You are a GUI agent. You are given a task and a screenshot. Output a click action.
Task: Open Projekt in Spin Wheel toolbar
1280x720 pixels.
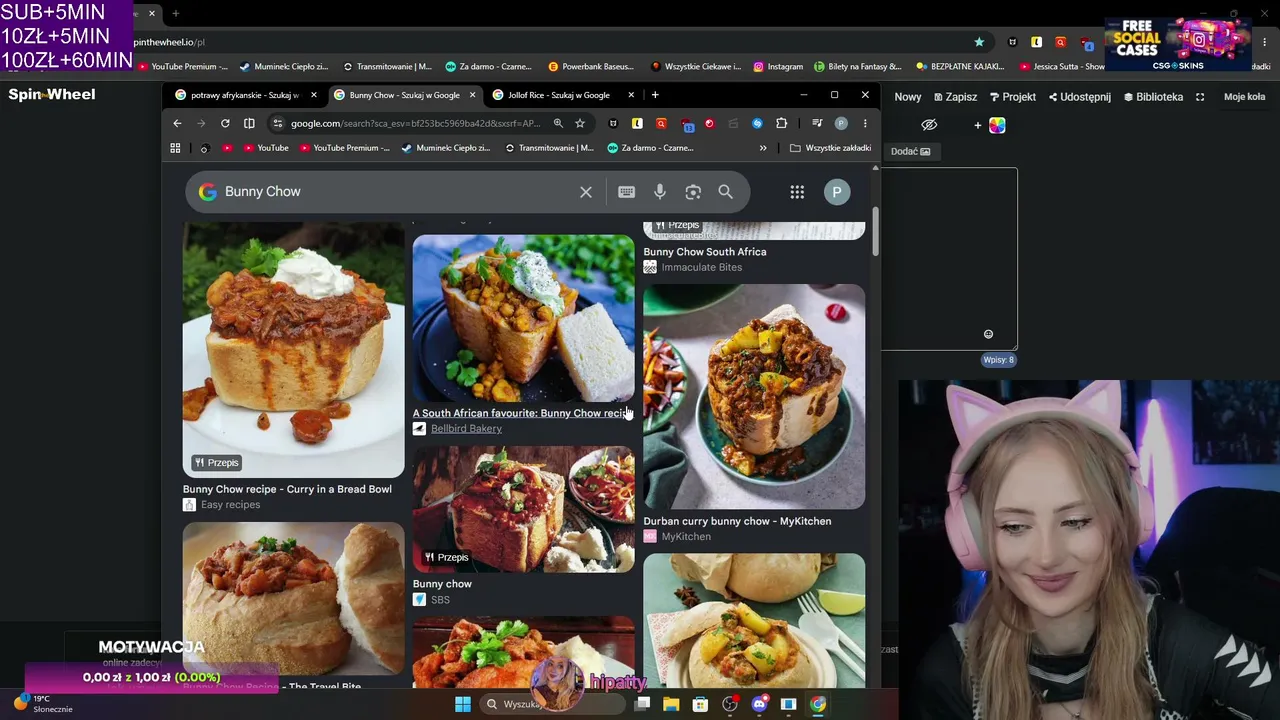click(x=1013, y=97)
